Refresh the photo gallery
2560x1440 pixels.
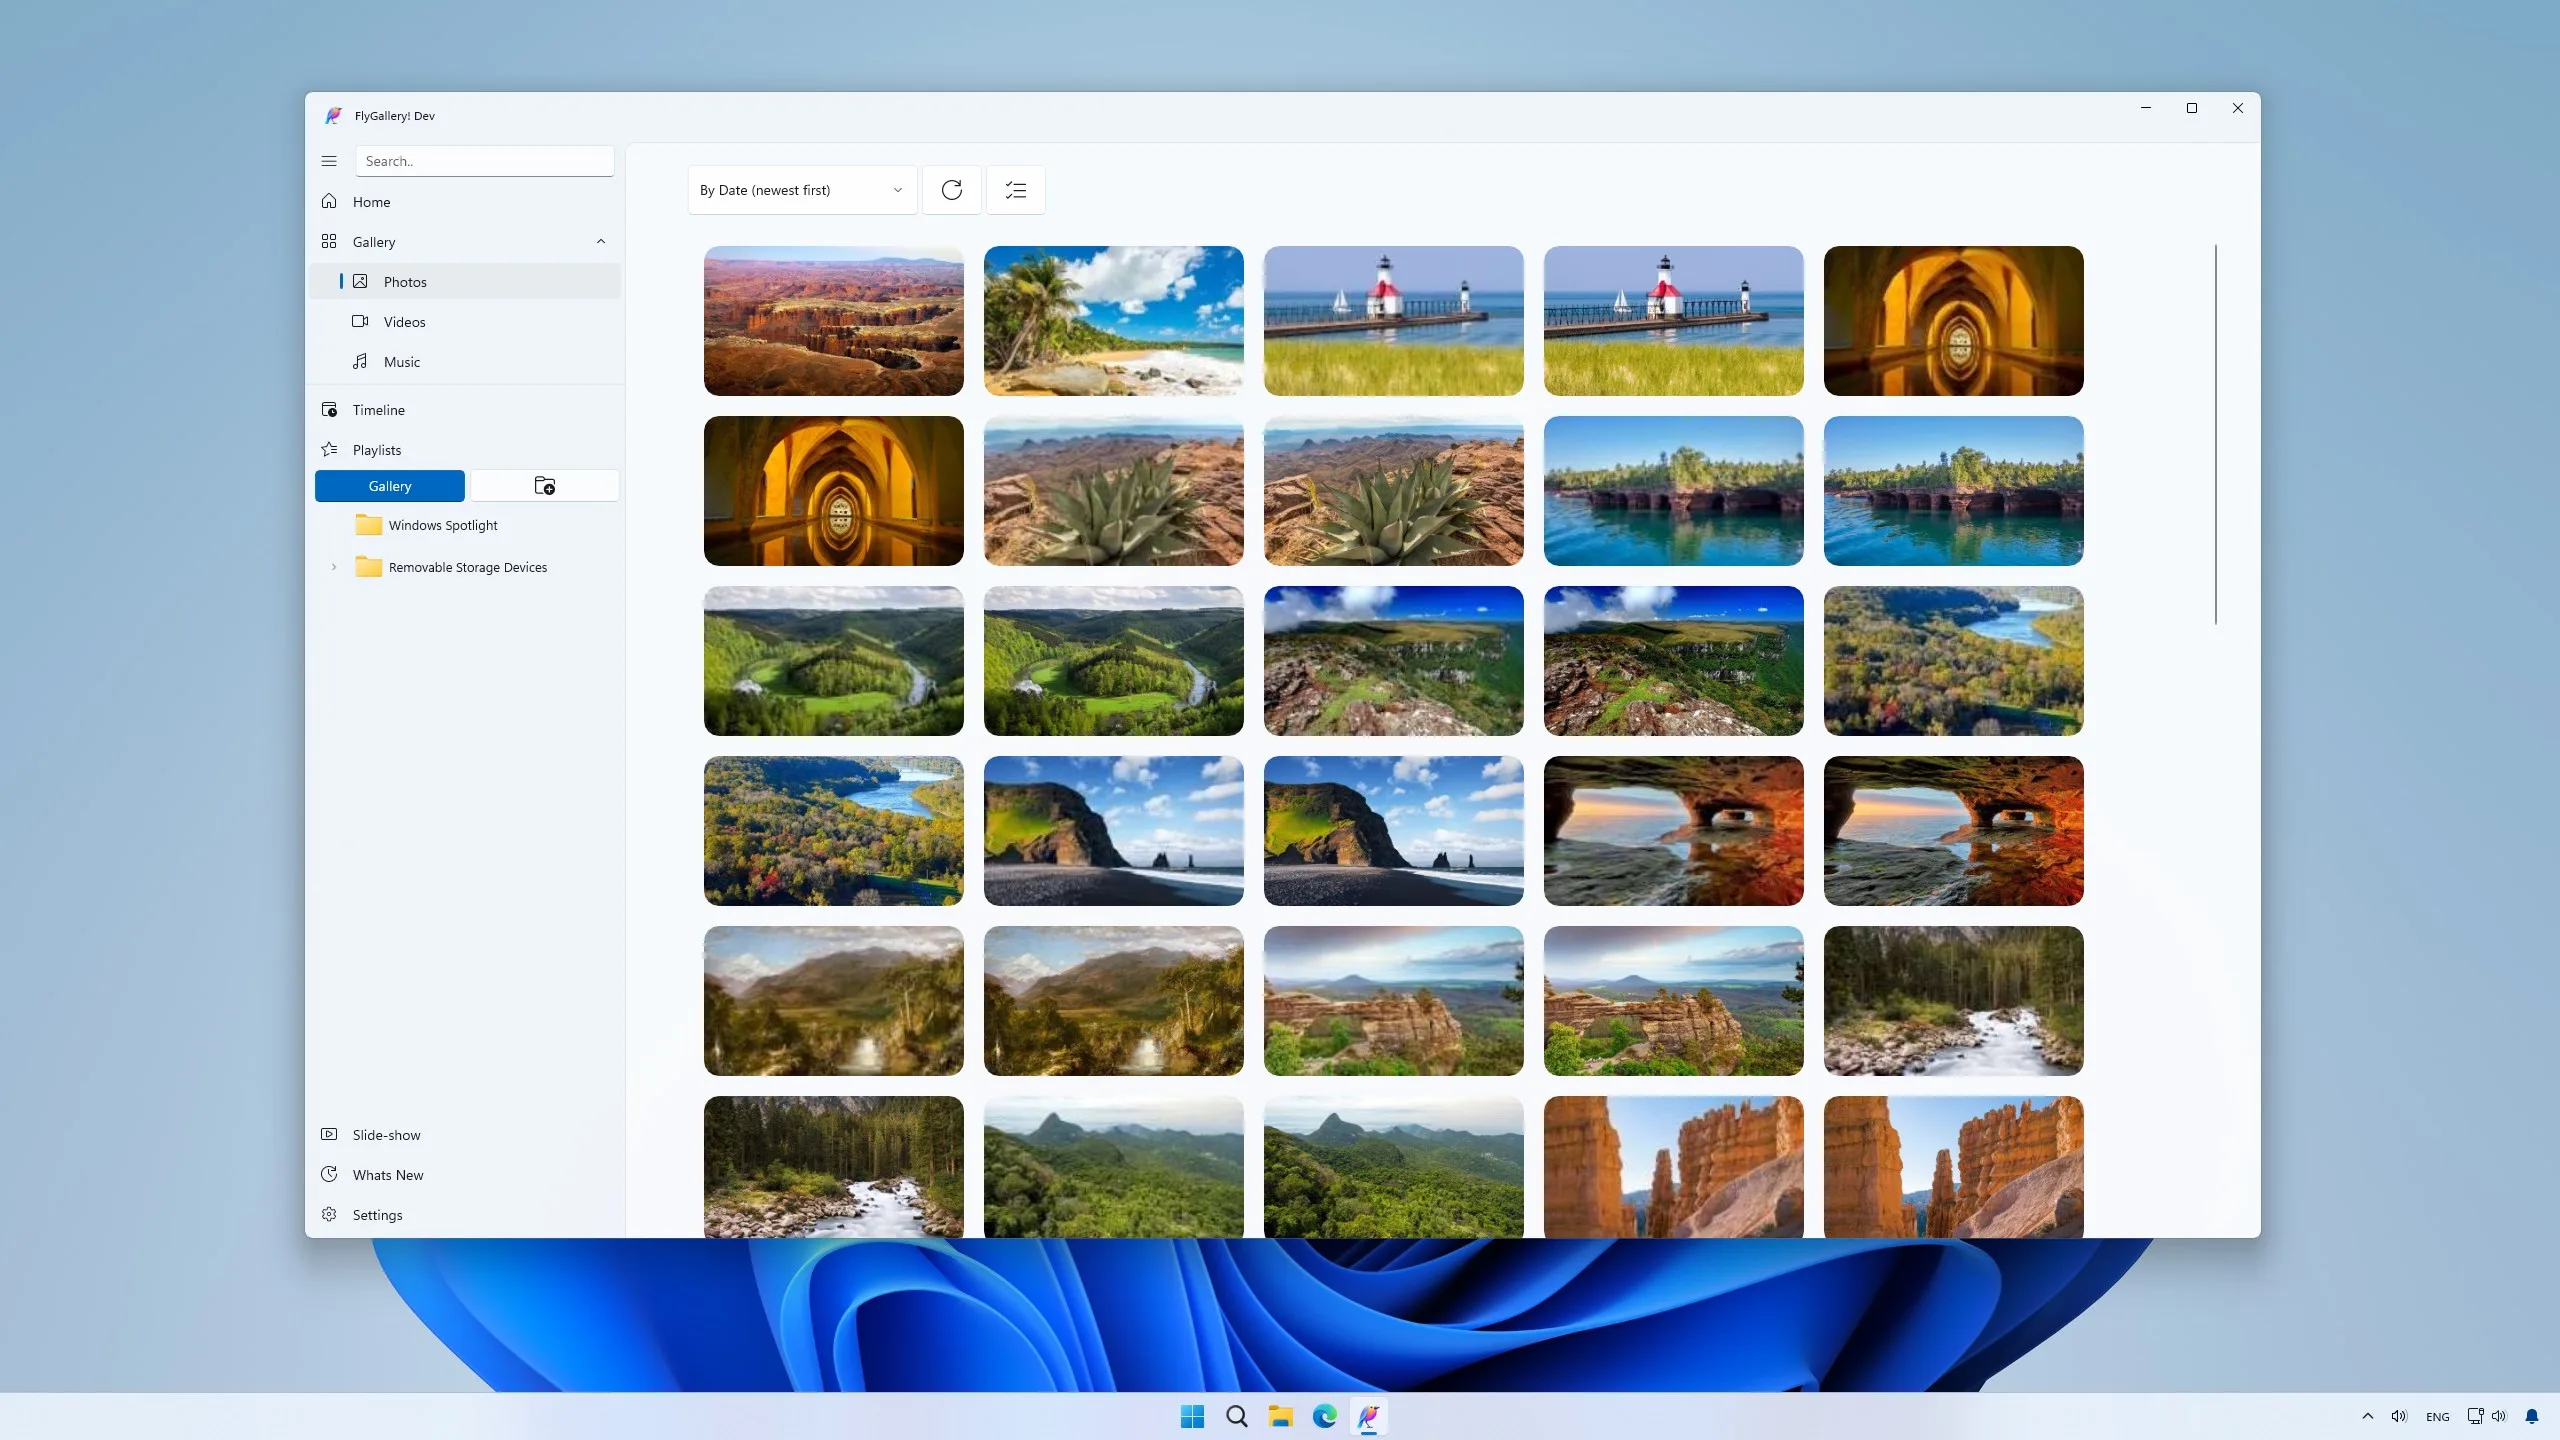point(952,190)
